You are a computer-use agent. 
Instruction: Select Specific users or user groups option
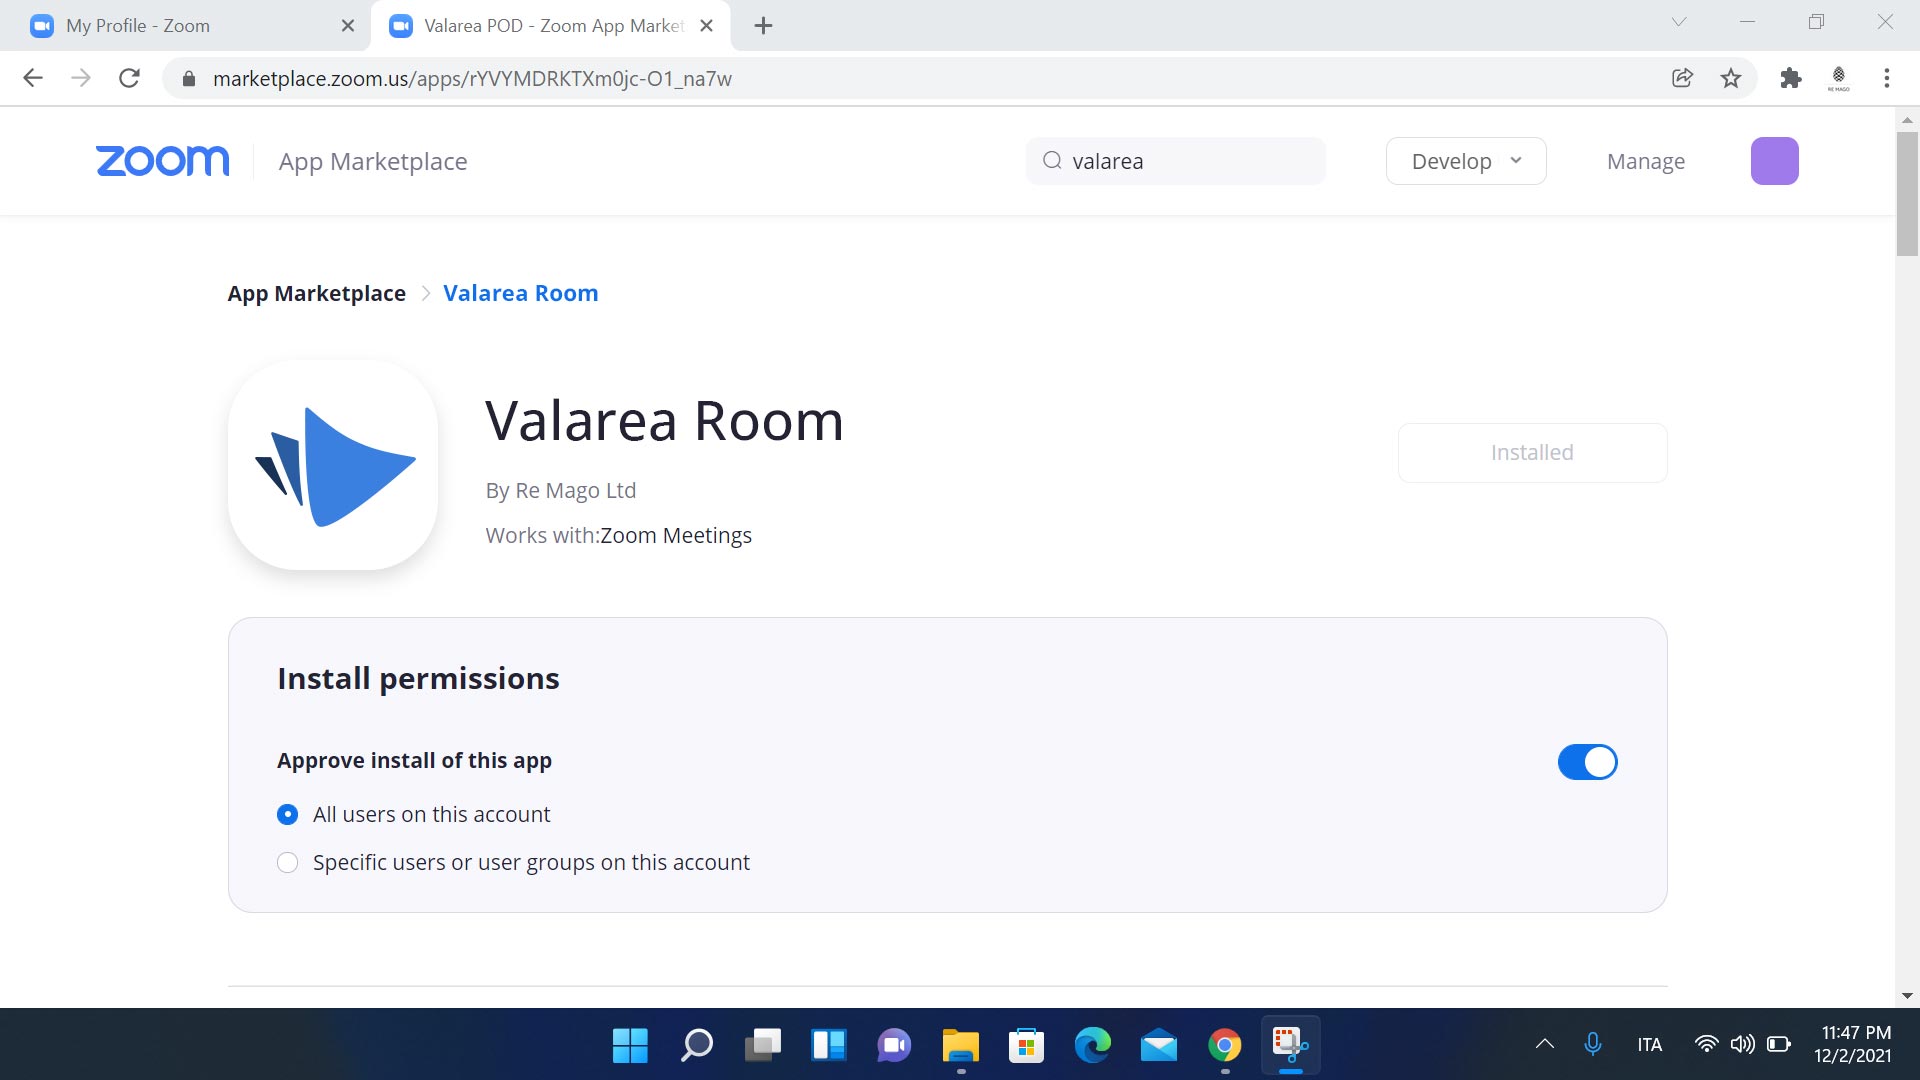pyautogui.click(x=287, y=862)
